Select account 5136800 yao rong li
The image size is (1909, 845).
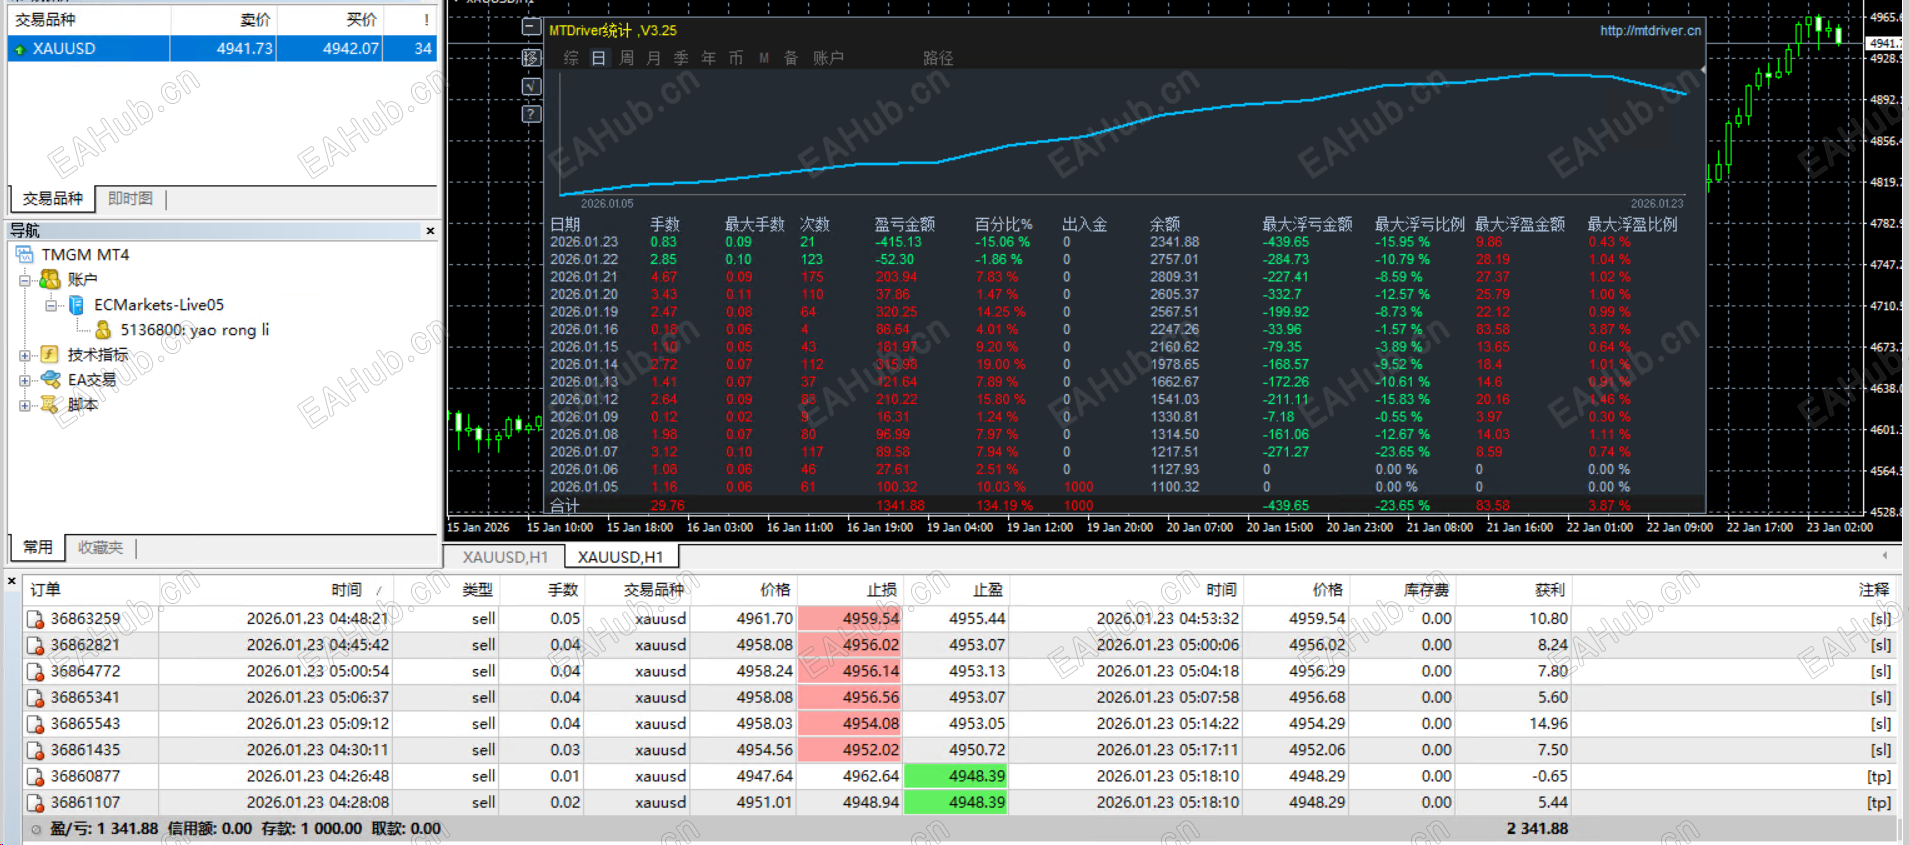[194, 330]
